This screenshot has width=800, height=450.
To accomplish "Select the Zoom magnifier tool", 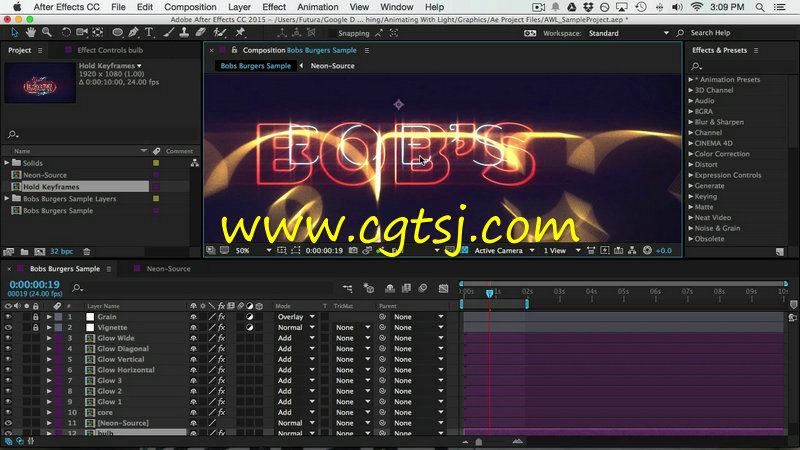I will pos(47,33).
